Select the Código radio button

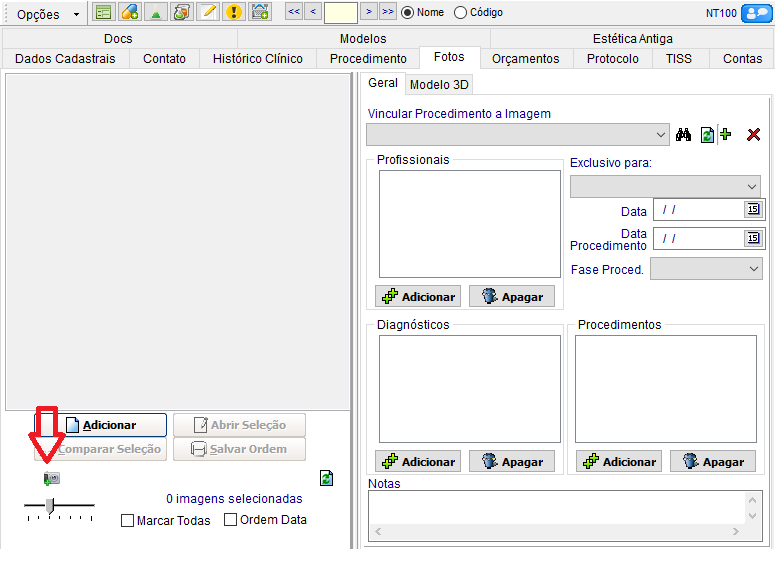(x=460, y=13)
